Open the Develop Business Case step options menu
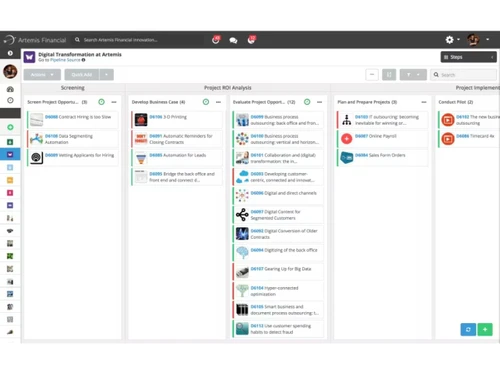The width and height of the screenshot is (500, 375). tap(218, 102)
